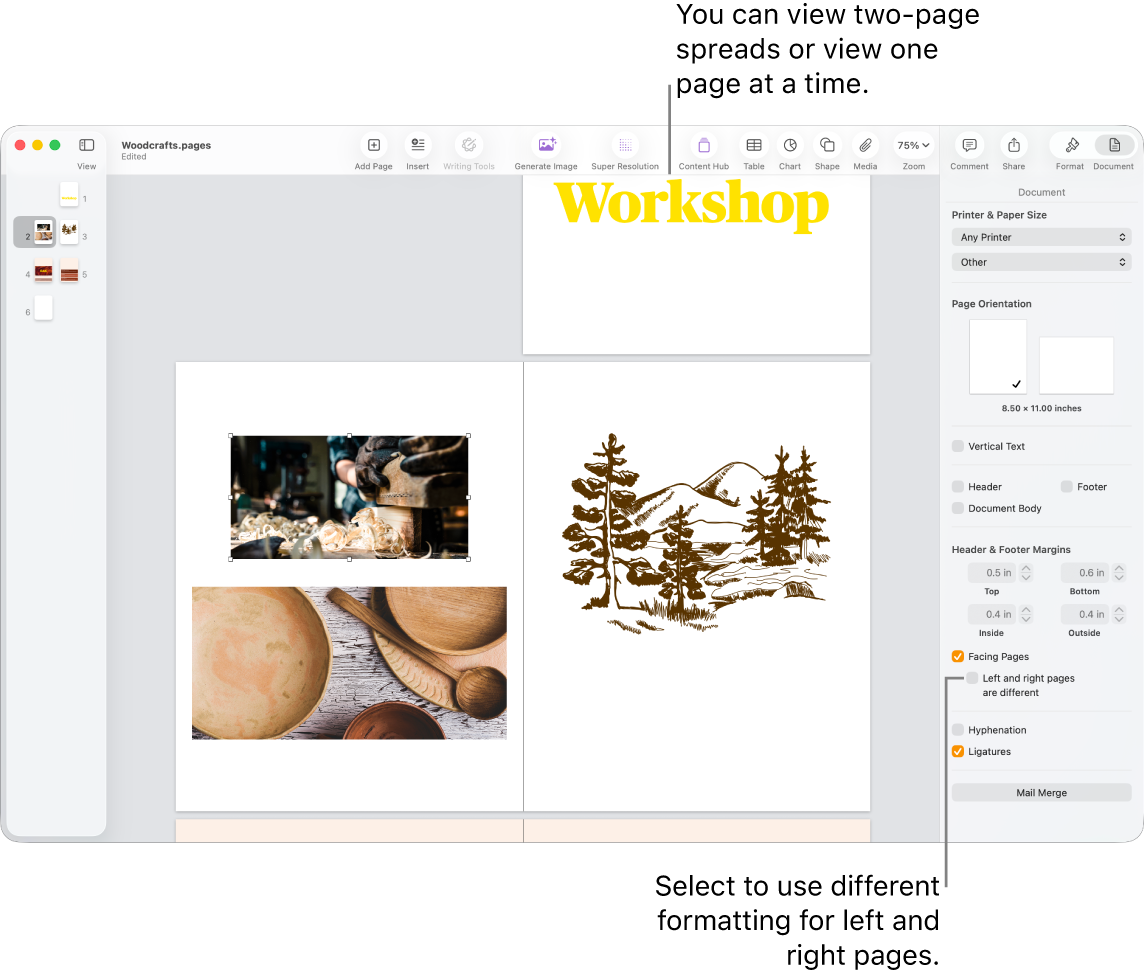This screenshot has width=1144, height=974.
Task: Click the Super Resolution icon
Action: (x=625, y=145)
